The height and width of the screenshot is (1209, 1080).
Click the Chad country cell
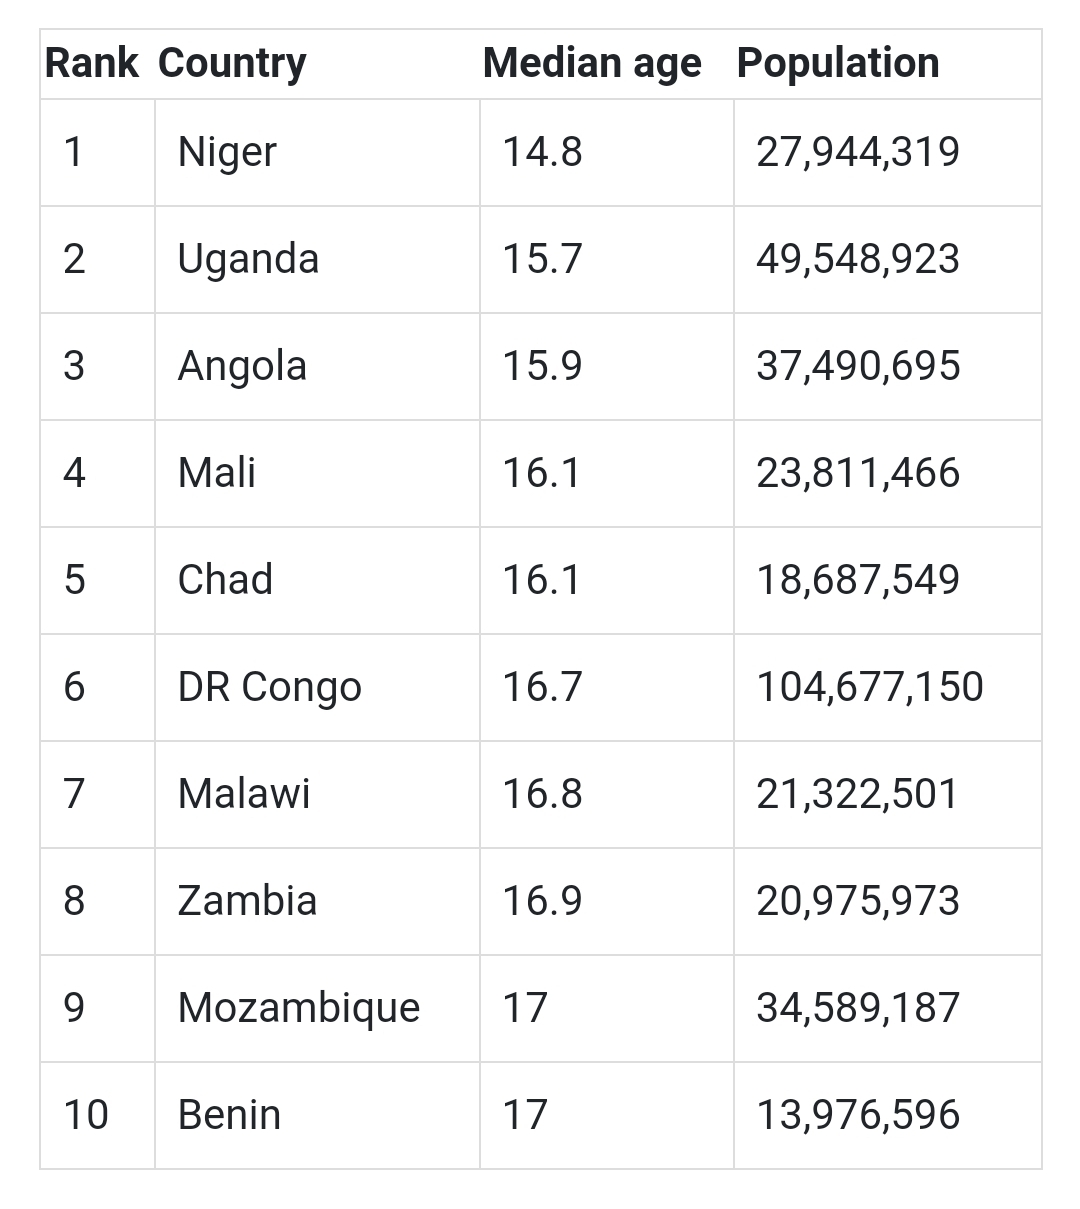[225, 580]
